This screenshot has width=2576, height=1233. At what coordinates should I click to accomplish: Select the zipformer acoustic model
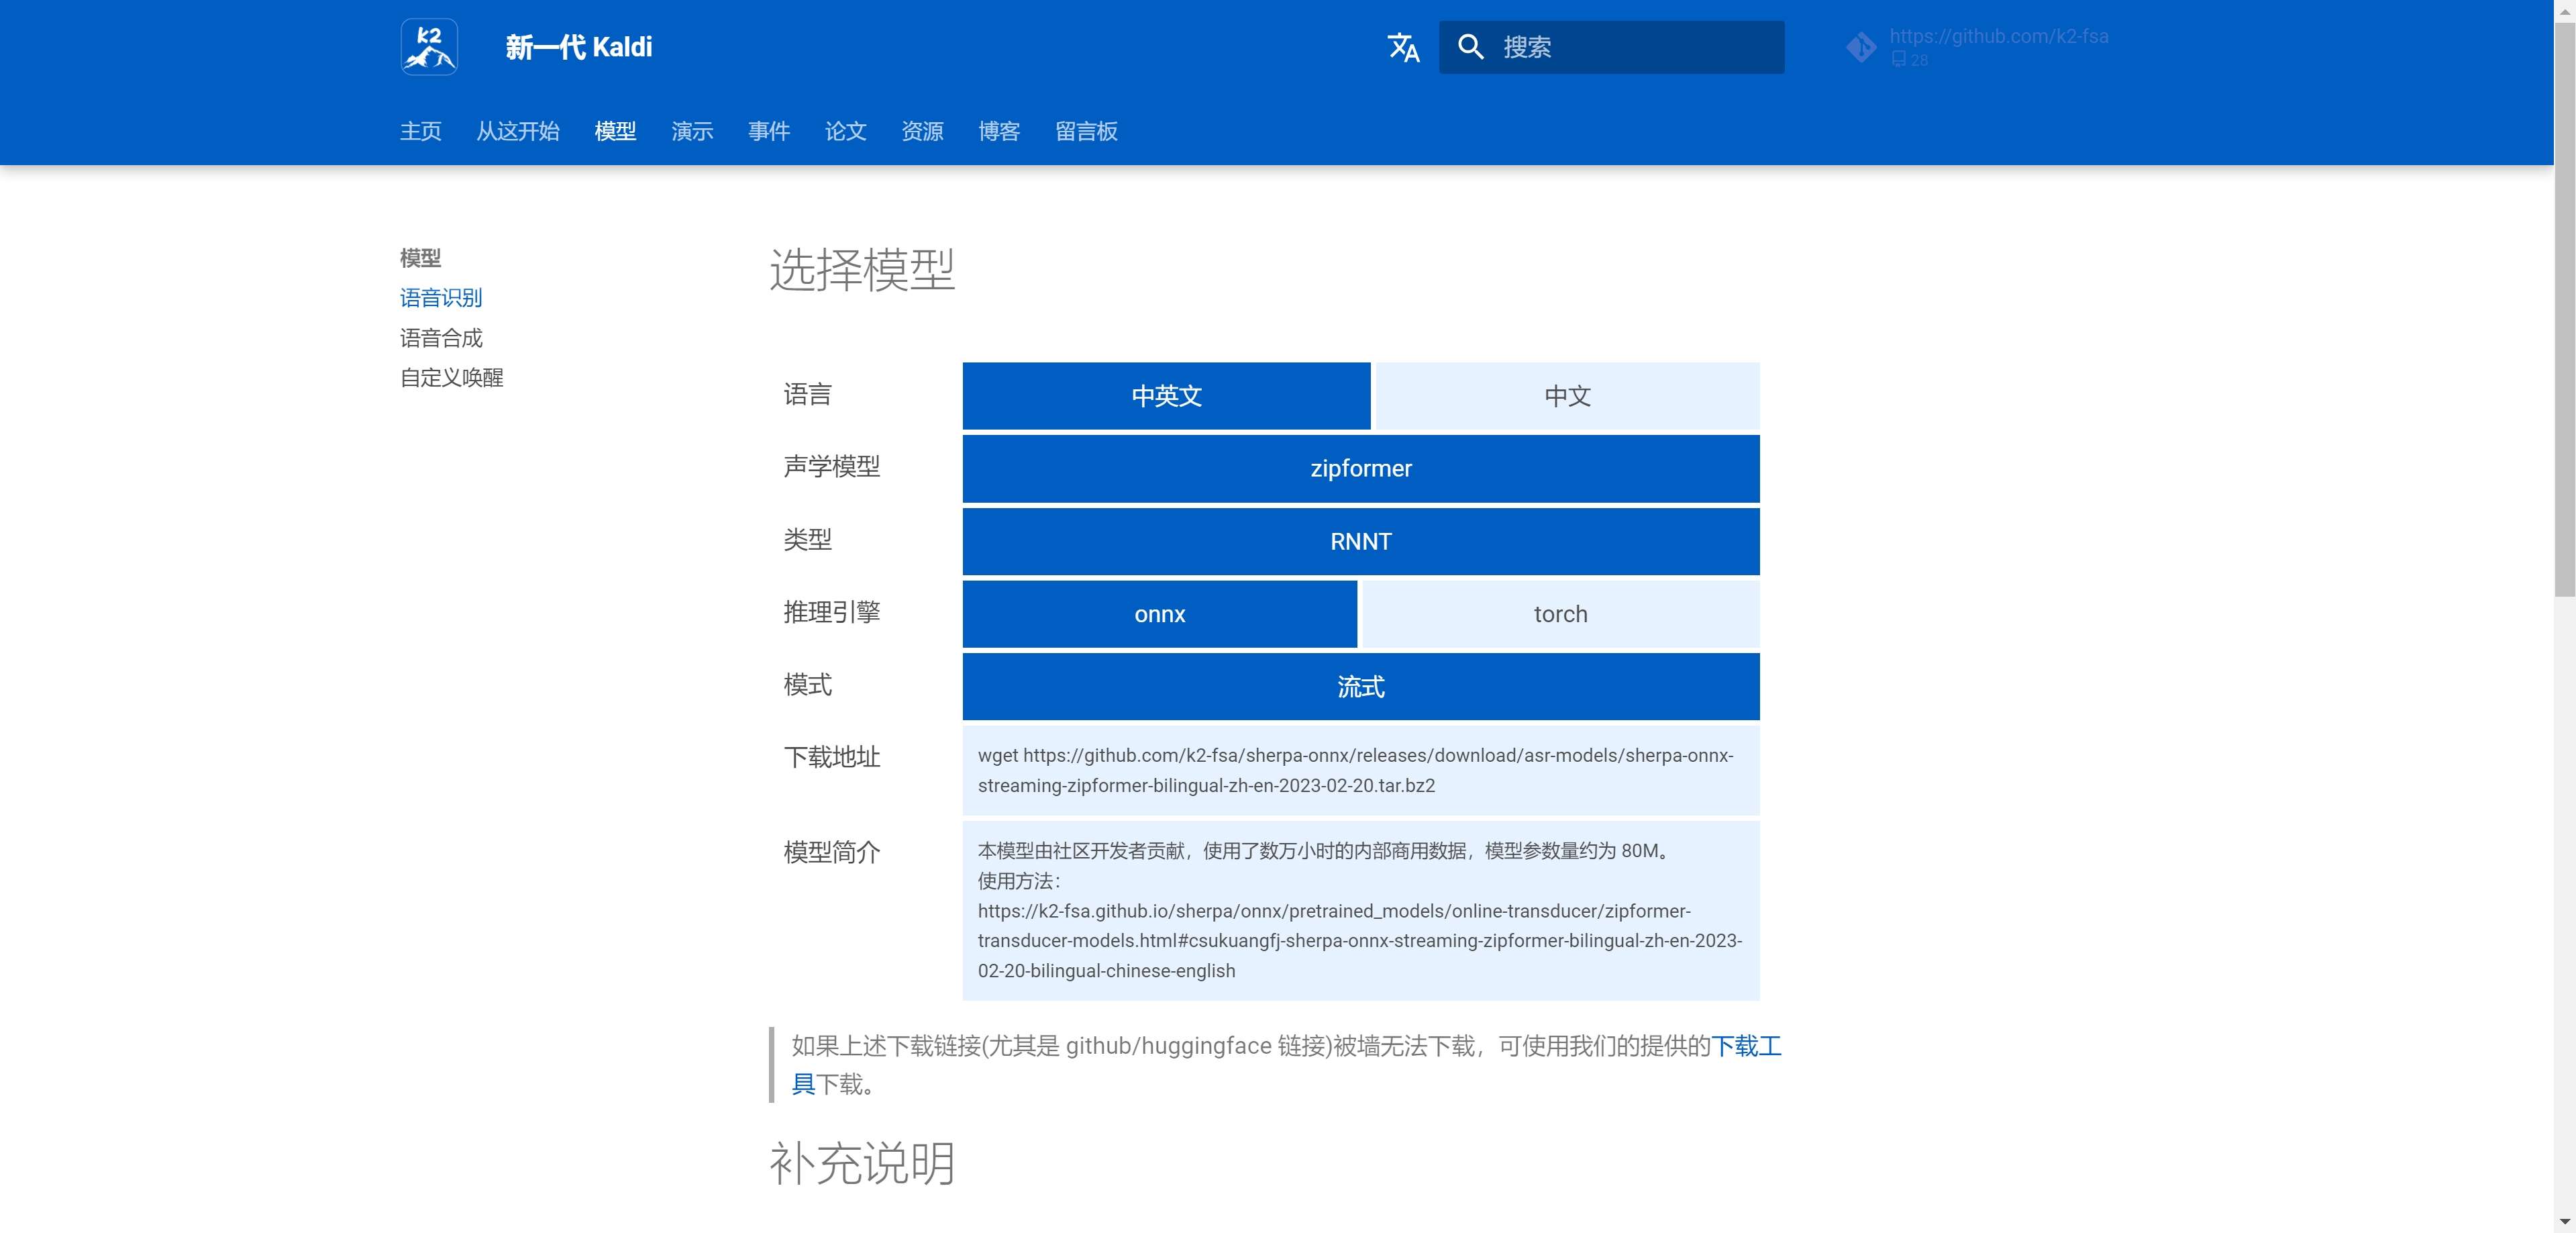1360,468
